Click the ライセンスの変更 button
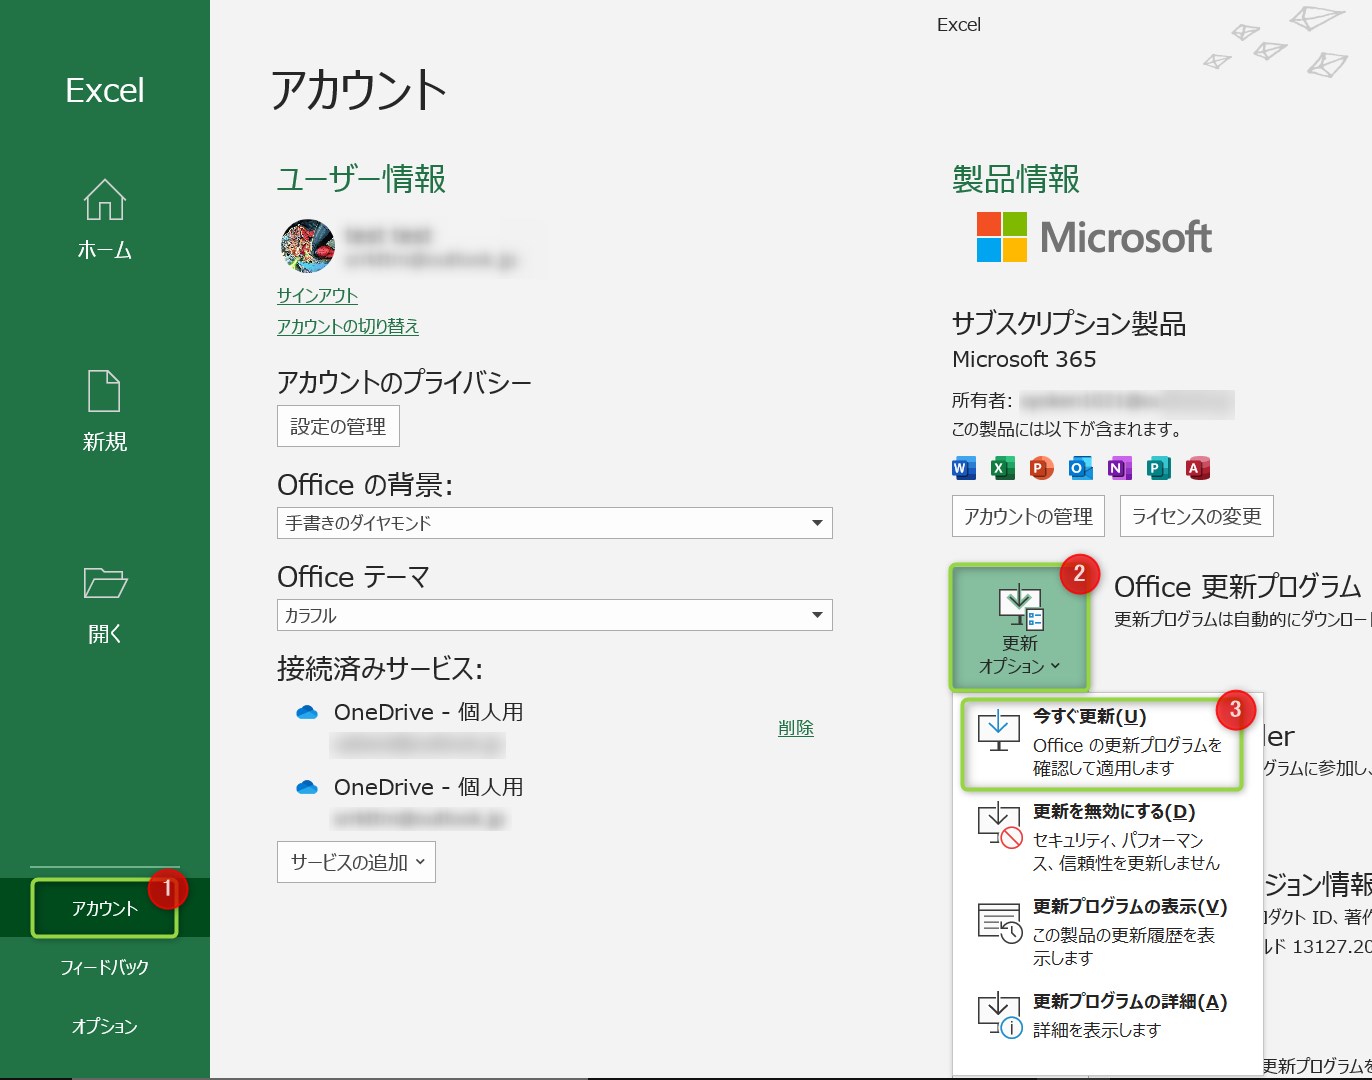The image size is (1372, 1080). coord(1196,516)
